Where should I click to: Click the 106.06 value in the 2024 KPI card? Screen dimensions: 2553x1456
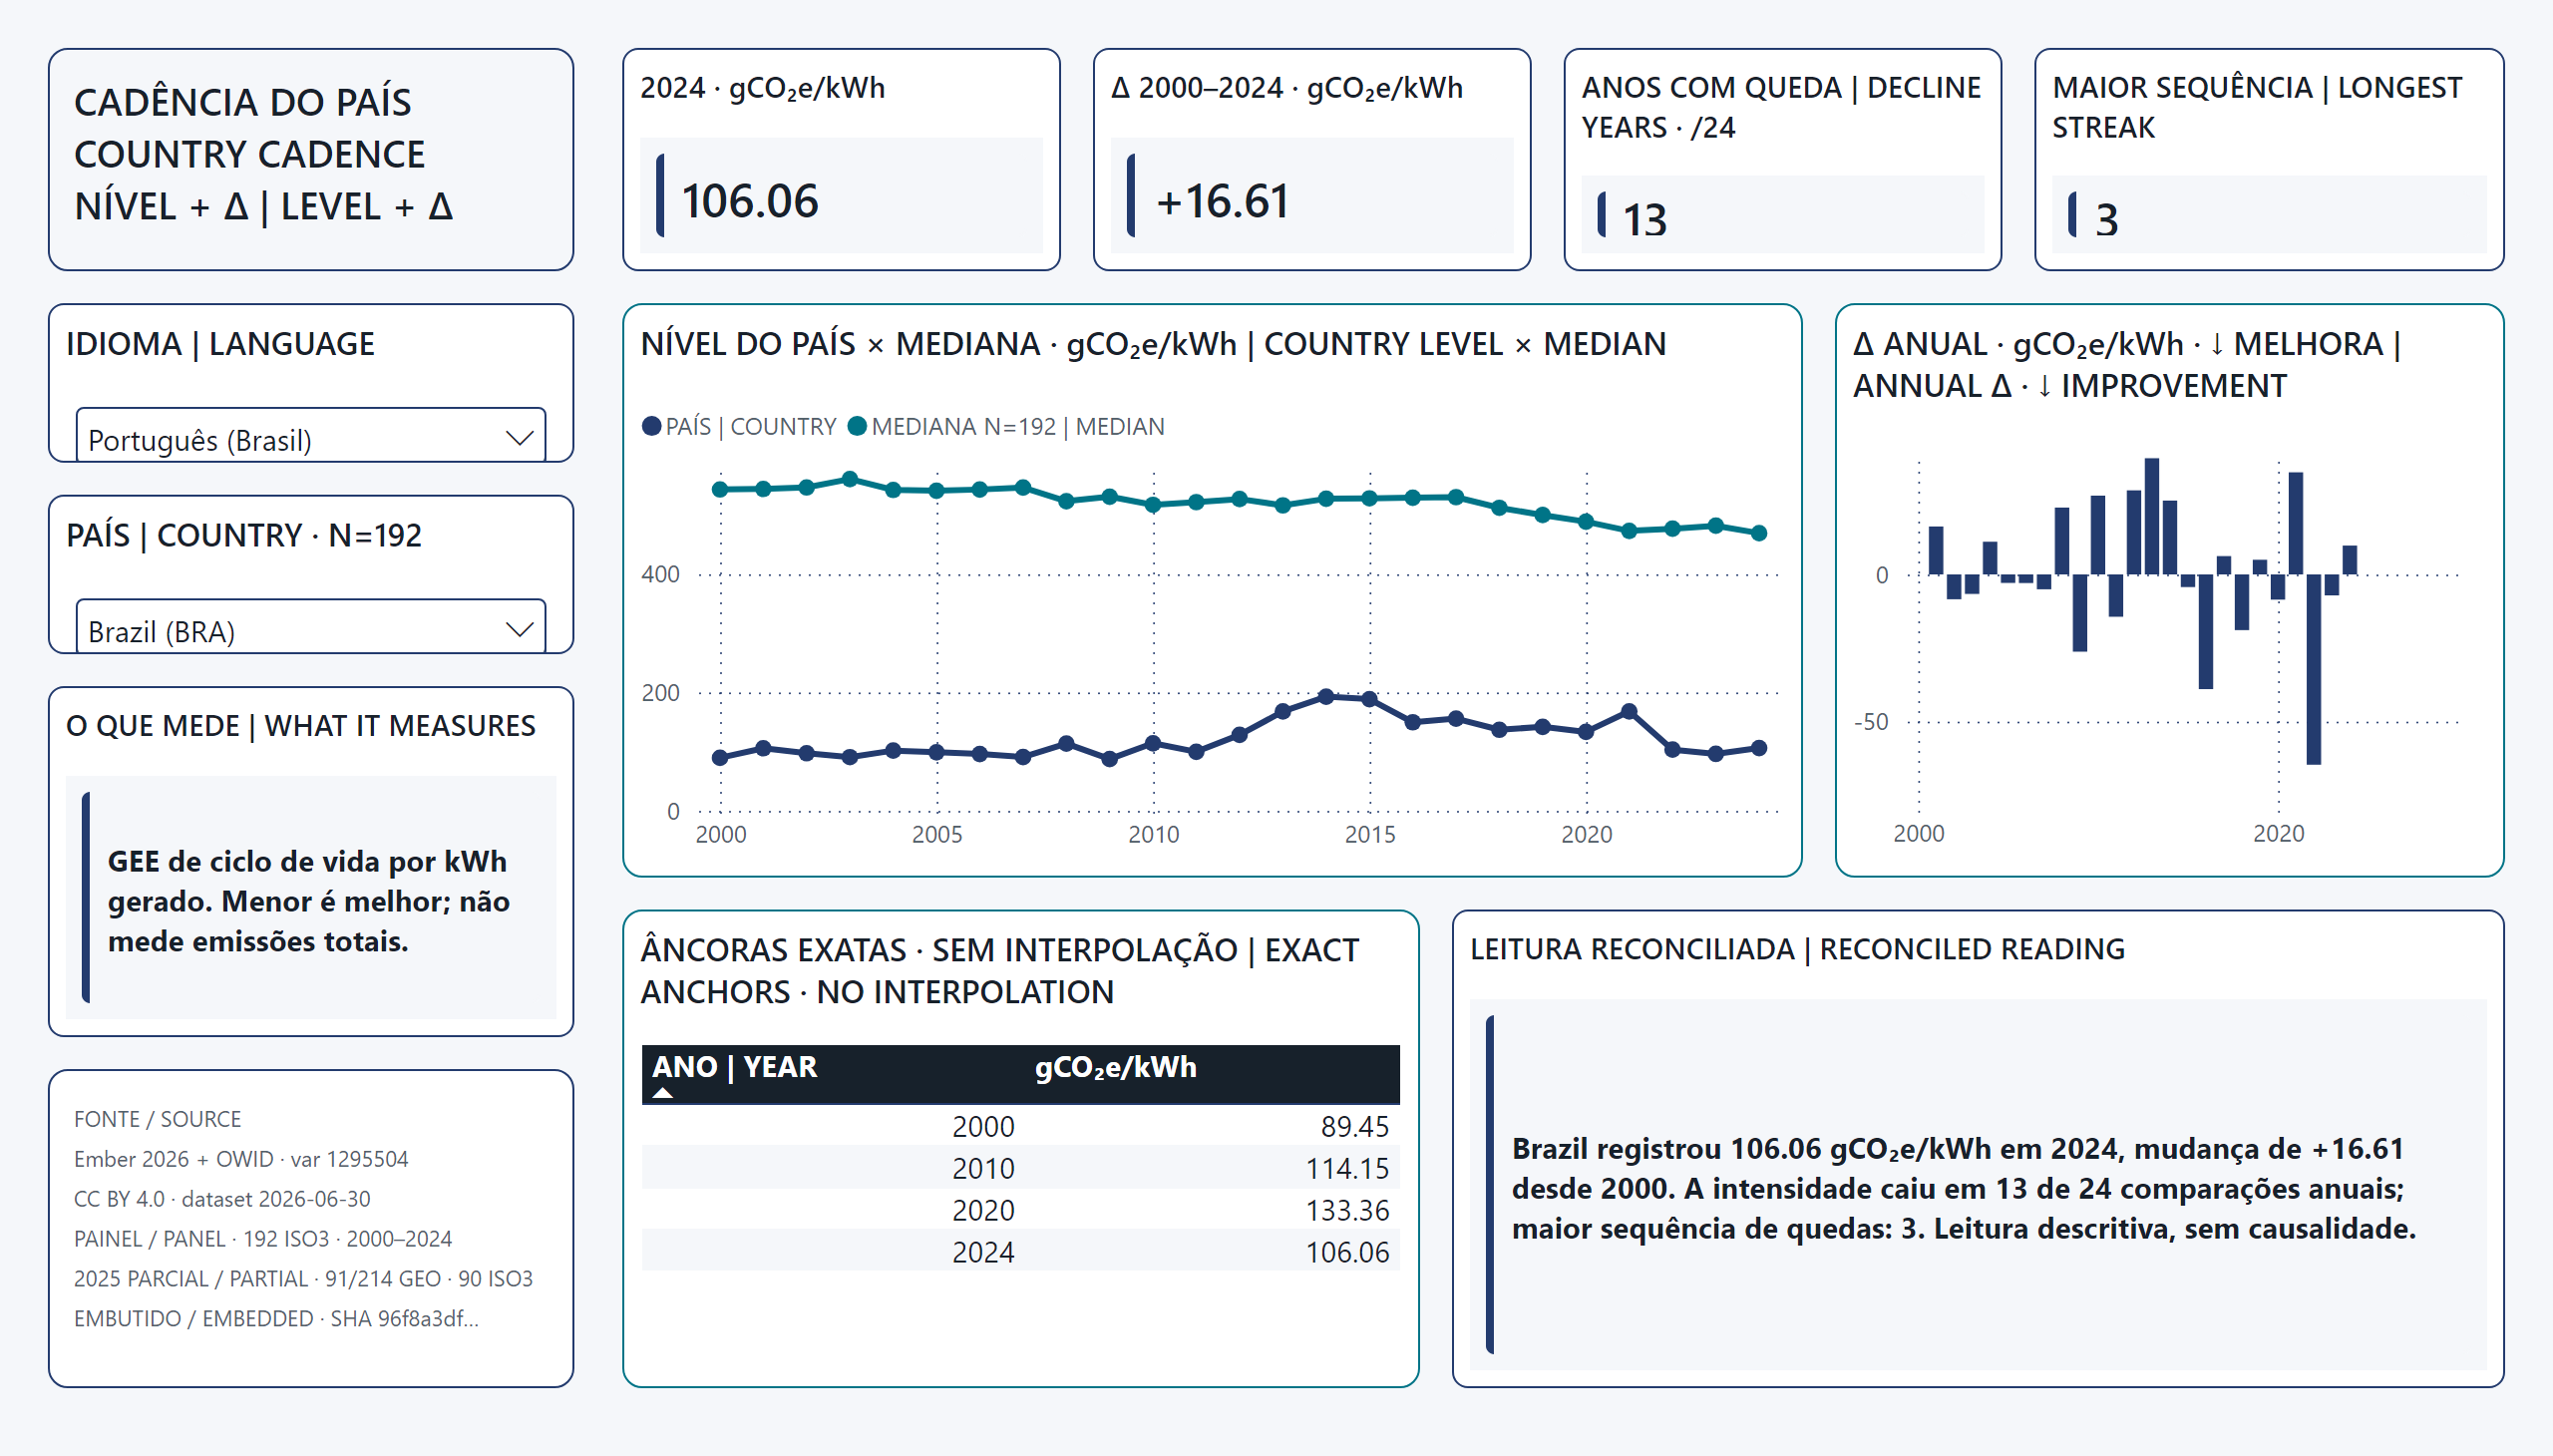(x=750, y=201)
